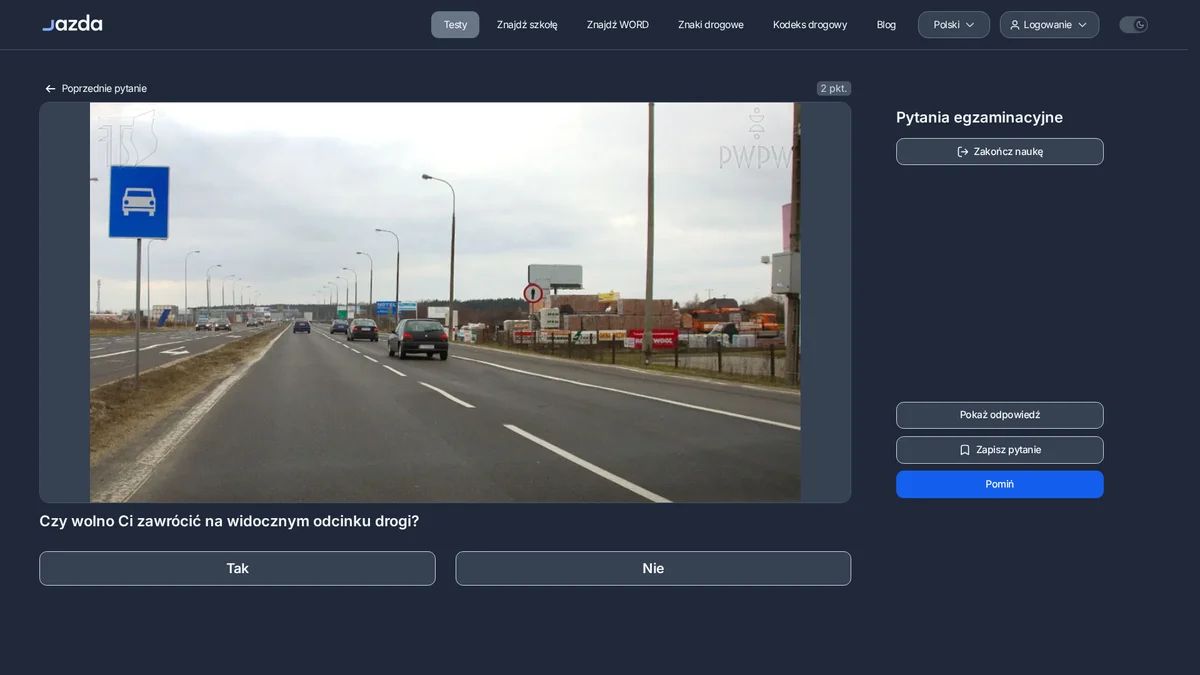This screenshot has height=675, width=1200.
Task: Open the Testy tab
Action: [x=455, y=25]
